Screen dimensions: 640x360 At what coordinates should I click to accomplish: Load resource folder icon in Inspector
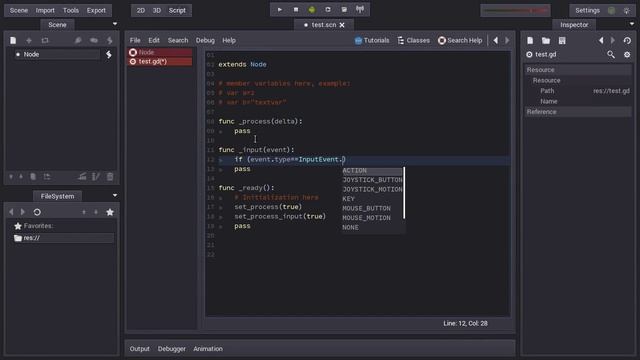(x=546, y=40)
